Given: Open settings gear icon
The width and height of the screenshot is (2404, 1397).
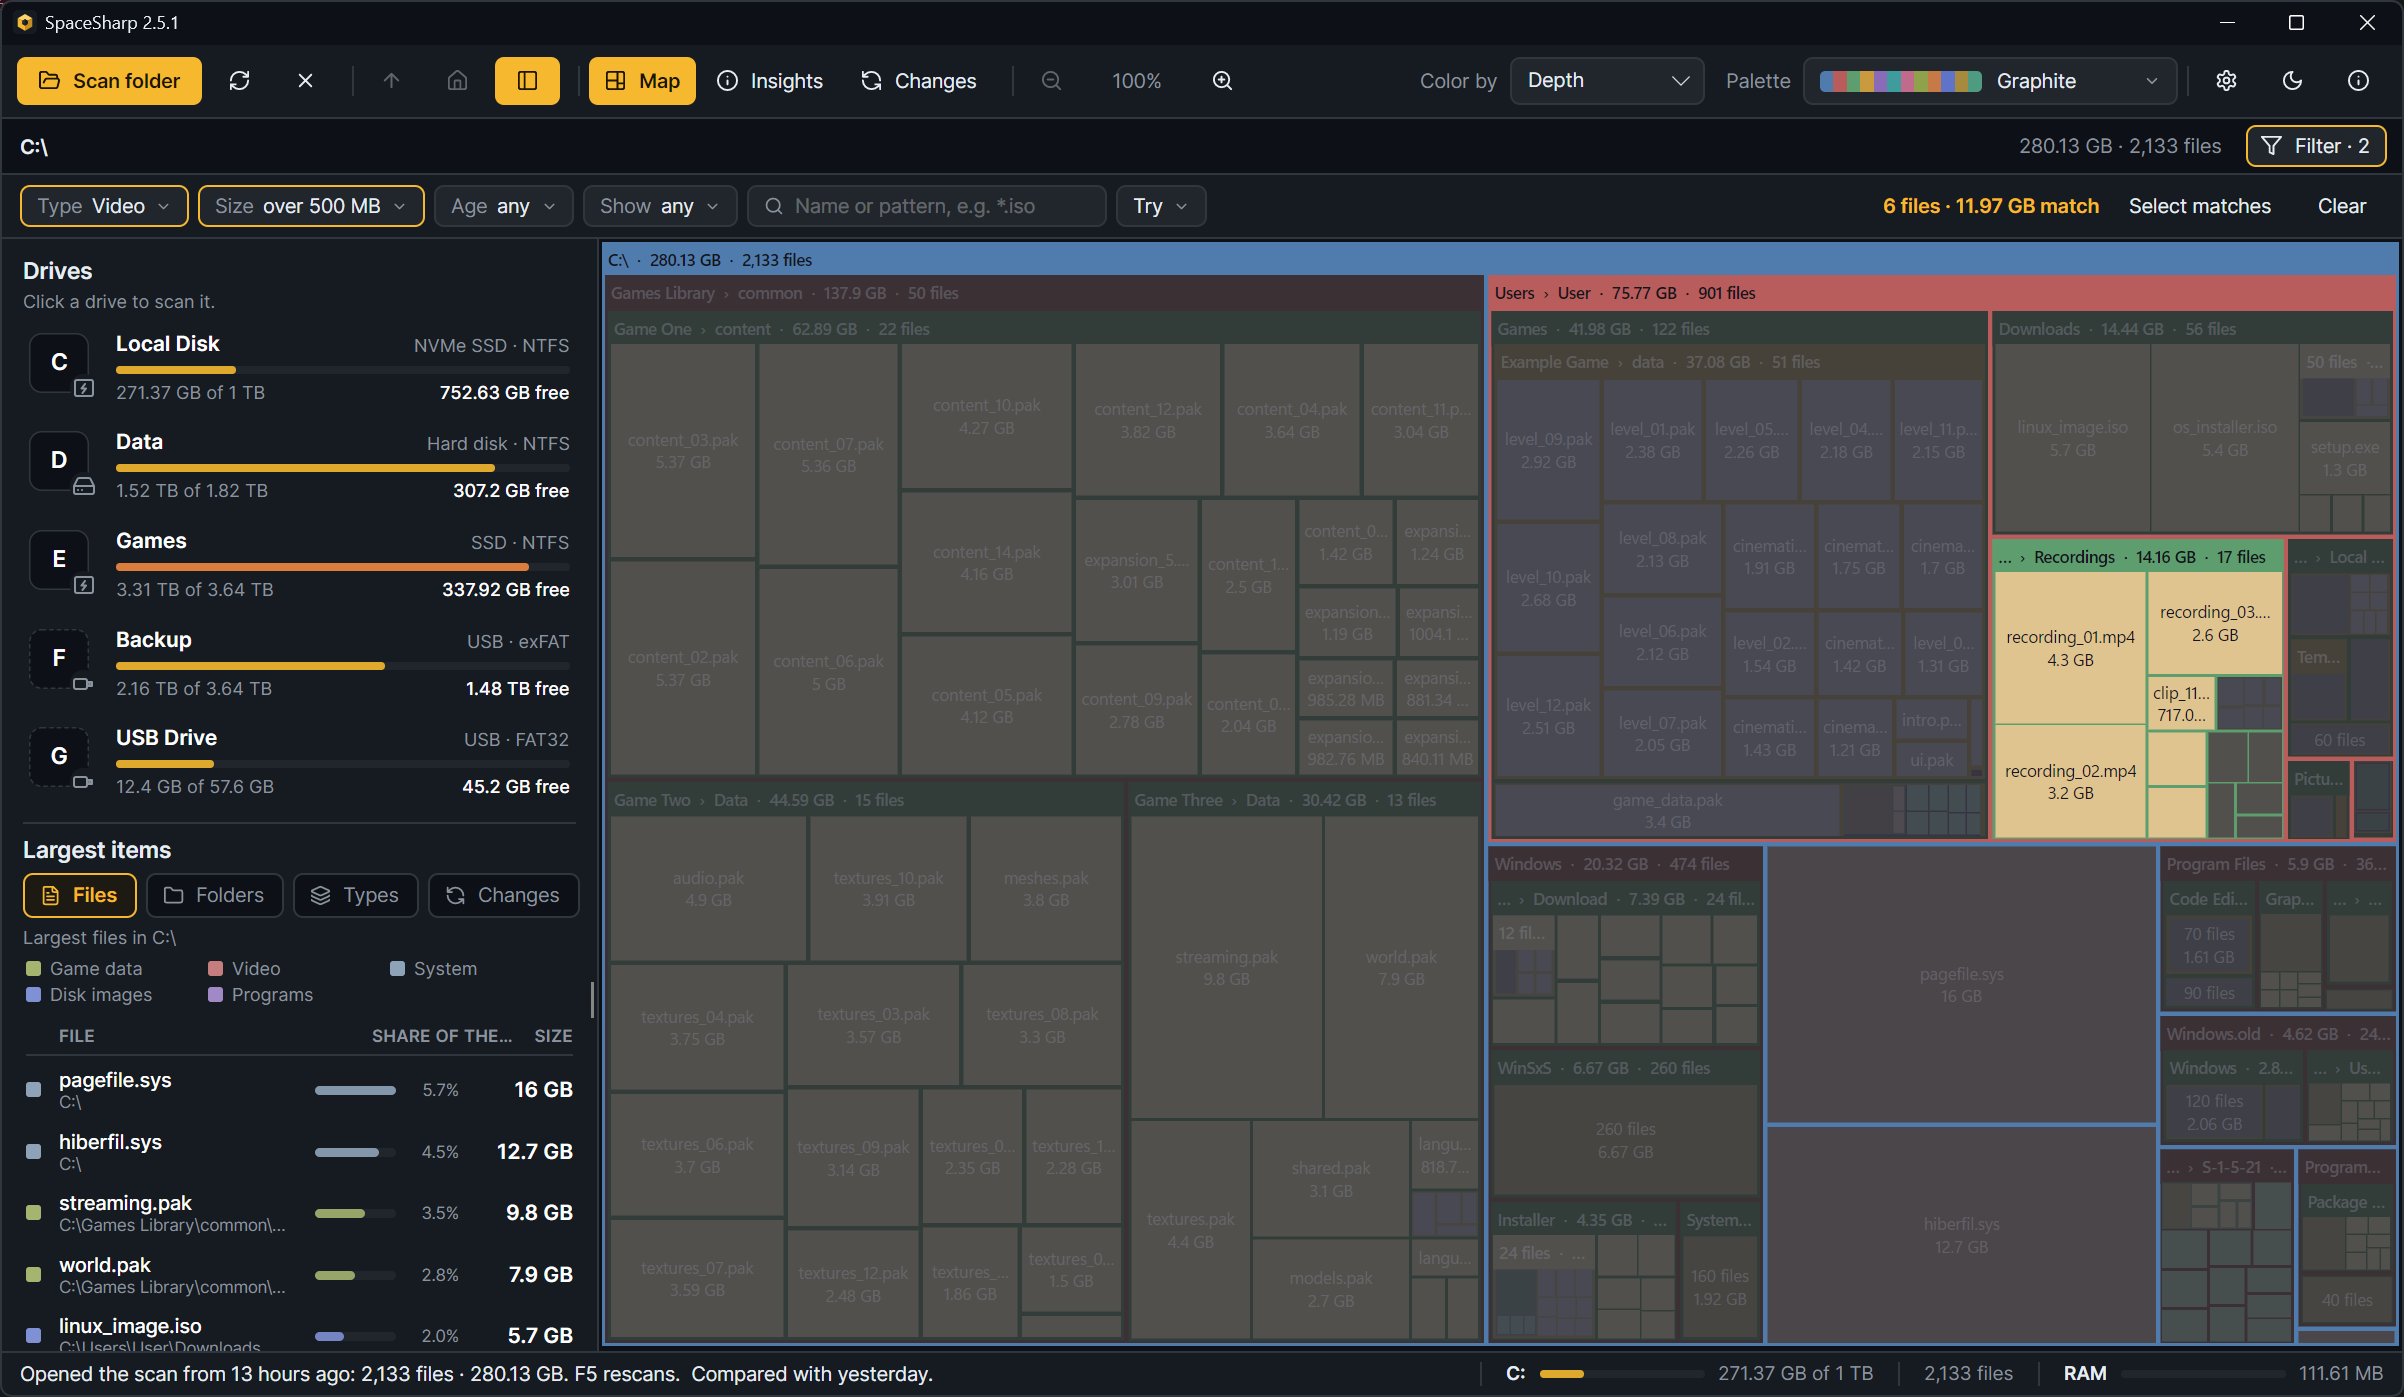Looking at the screenshot, I should click(x=2226, y=81).
